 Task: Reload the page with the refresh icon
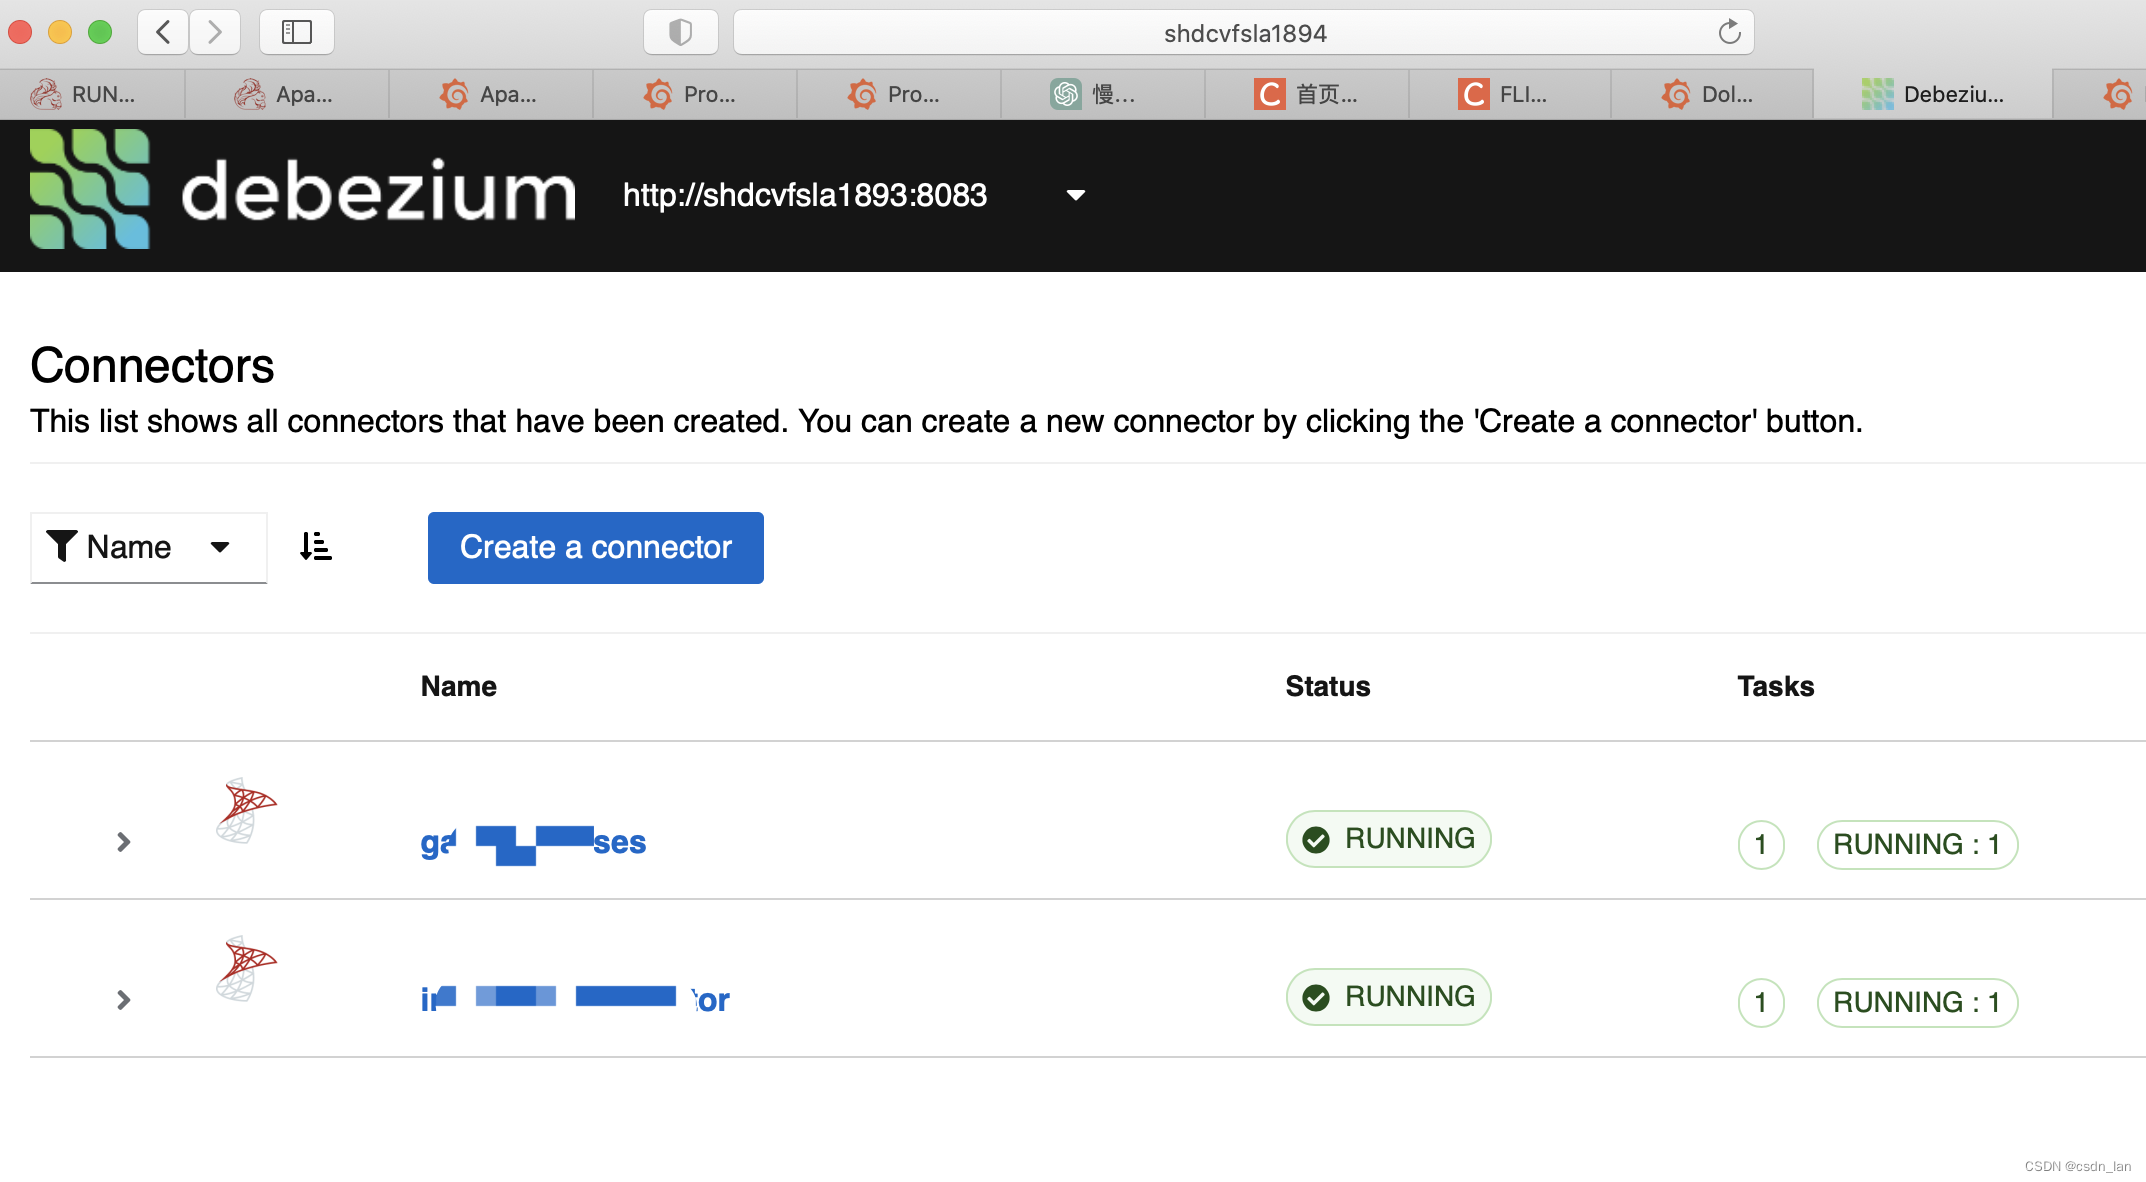pos(1729,32)
